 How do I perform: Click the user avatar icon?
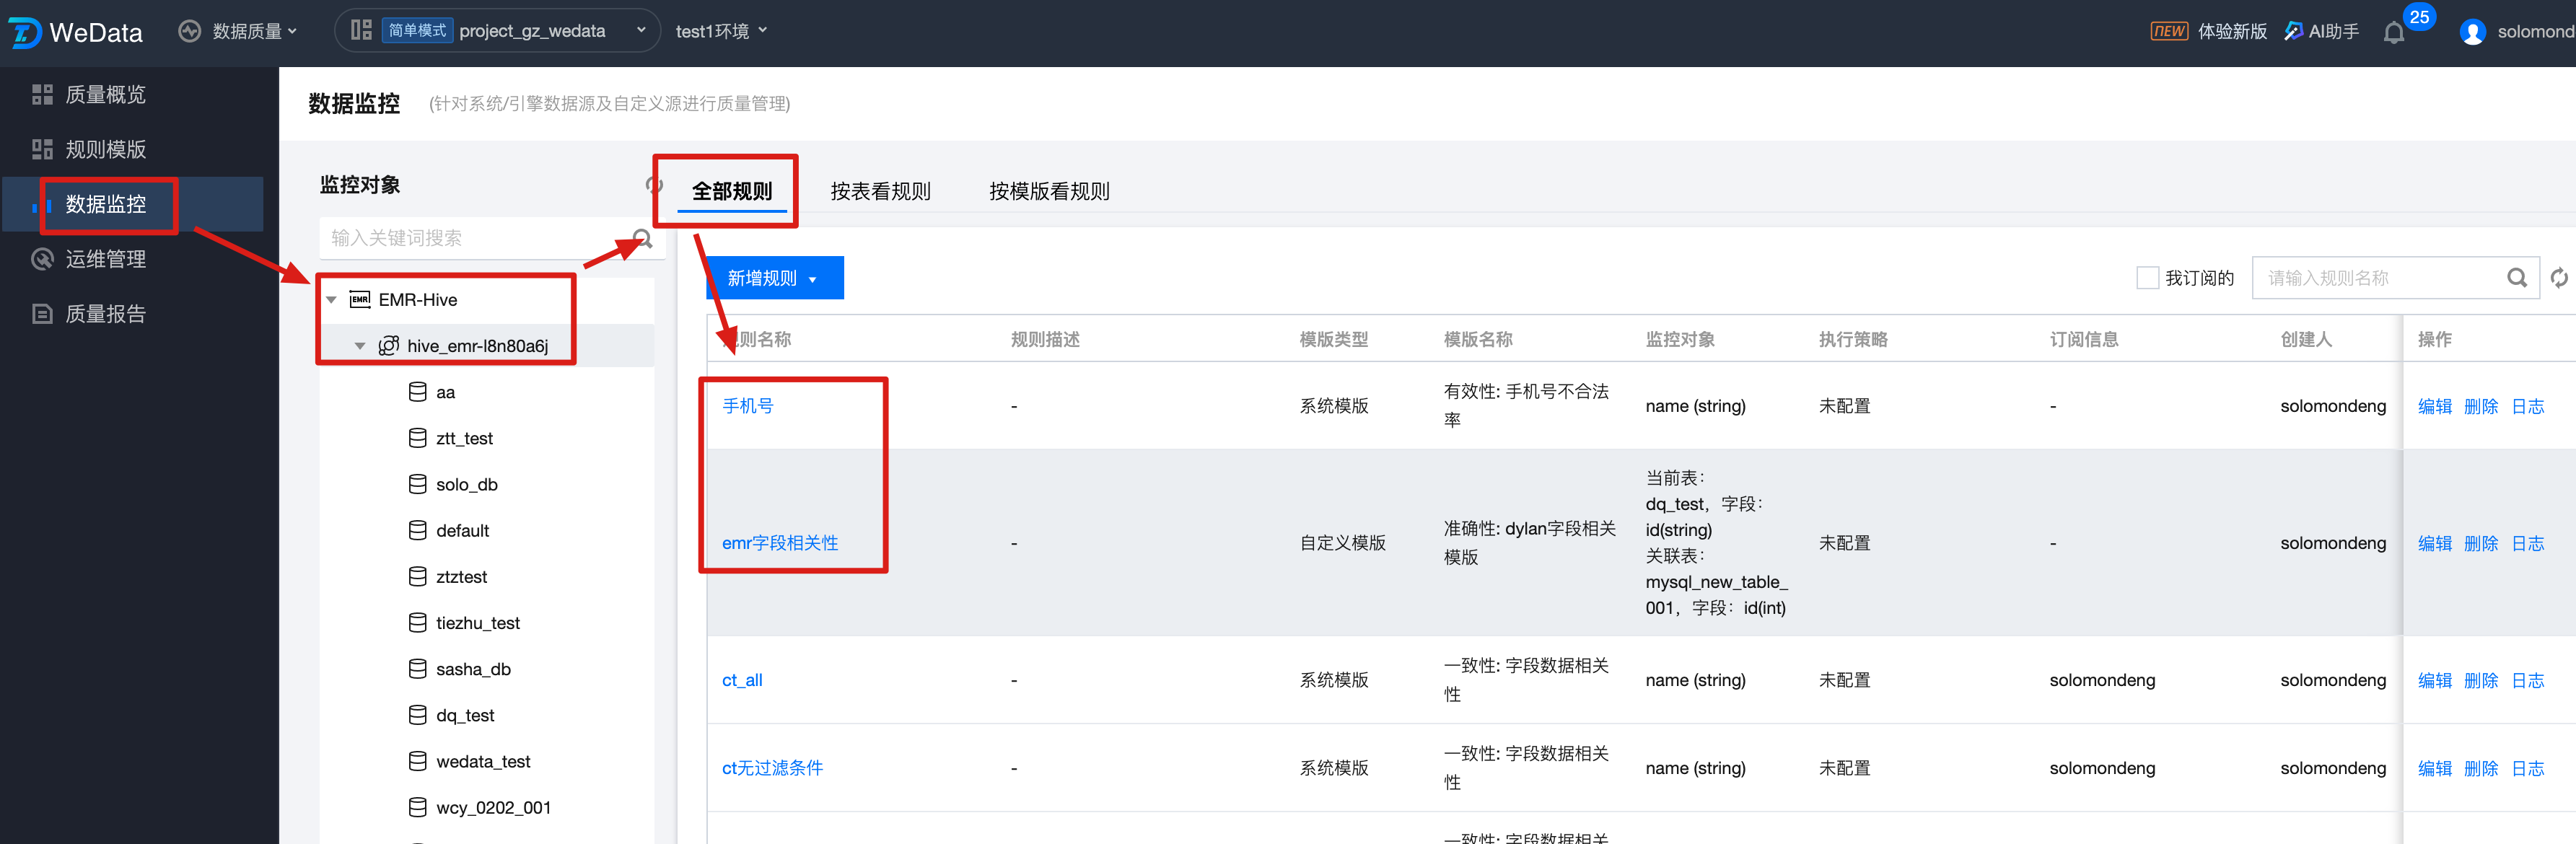(x=2472, y=32)
